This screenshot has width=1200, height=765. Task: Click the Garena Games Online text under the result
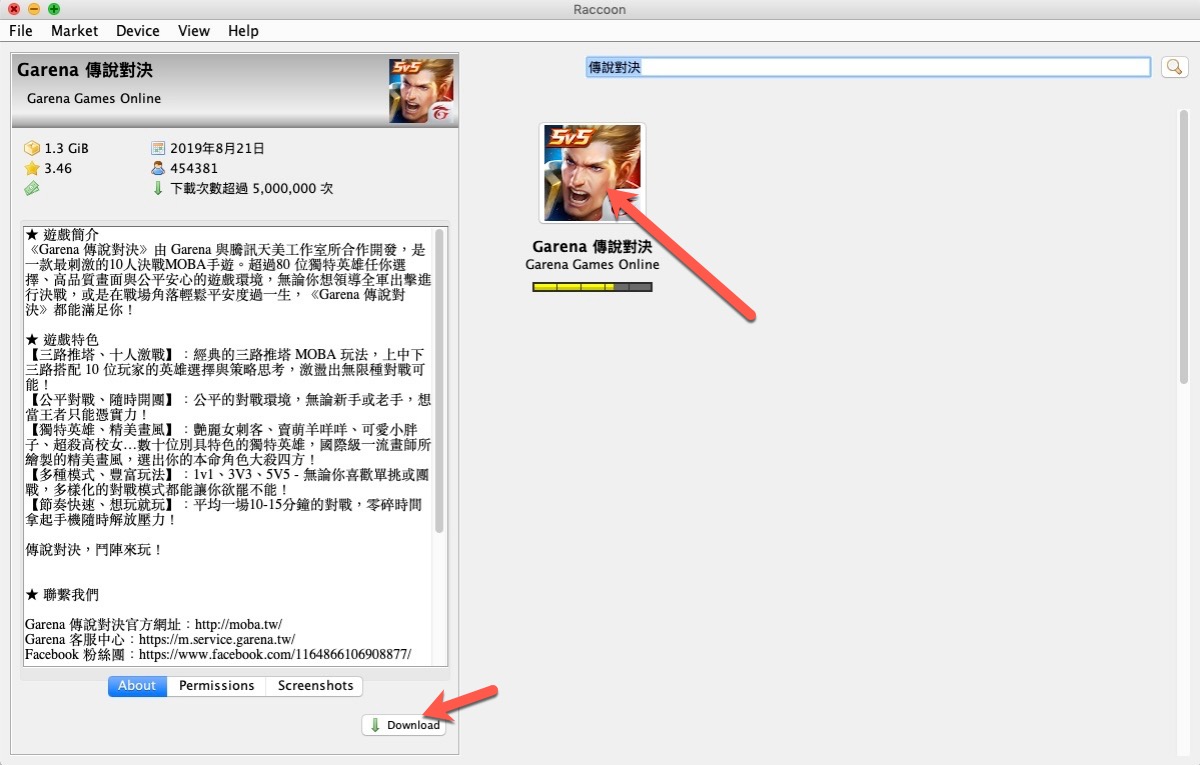pos(592,264)
